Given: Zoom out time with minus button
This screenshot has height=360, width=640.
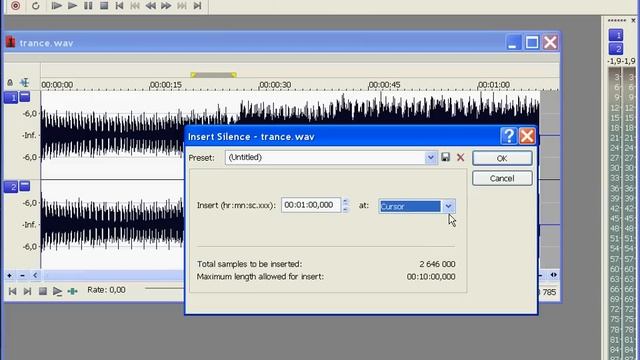Looking at the screenshot, I should point(22,276).
